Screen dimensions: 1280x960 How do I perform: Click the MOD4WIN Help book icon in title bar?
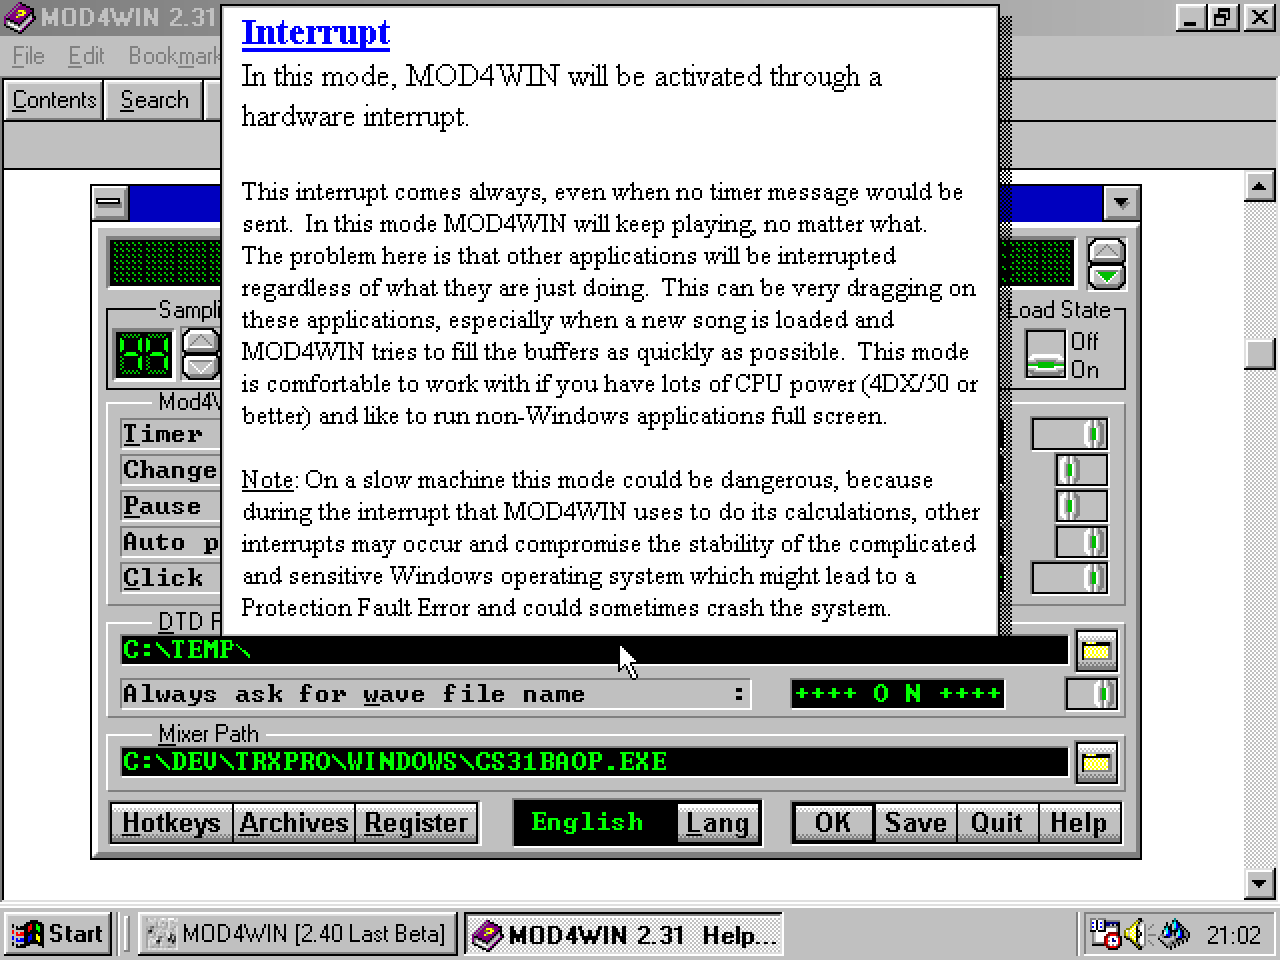click(18, 18)
